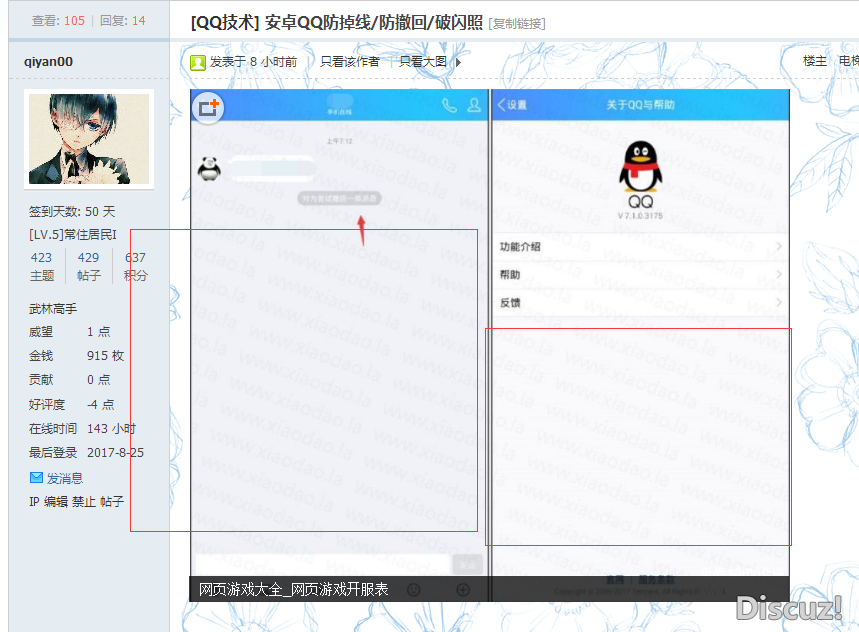Click the chat message input field
The image size is (859, 632).
pyautogui.click(x=323, y=564)
